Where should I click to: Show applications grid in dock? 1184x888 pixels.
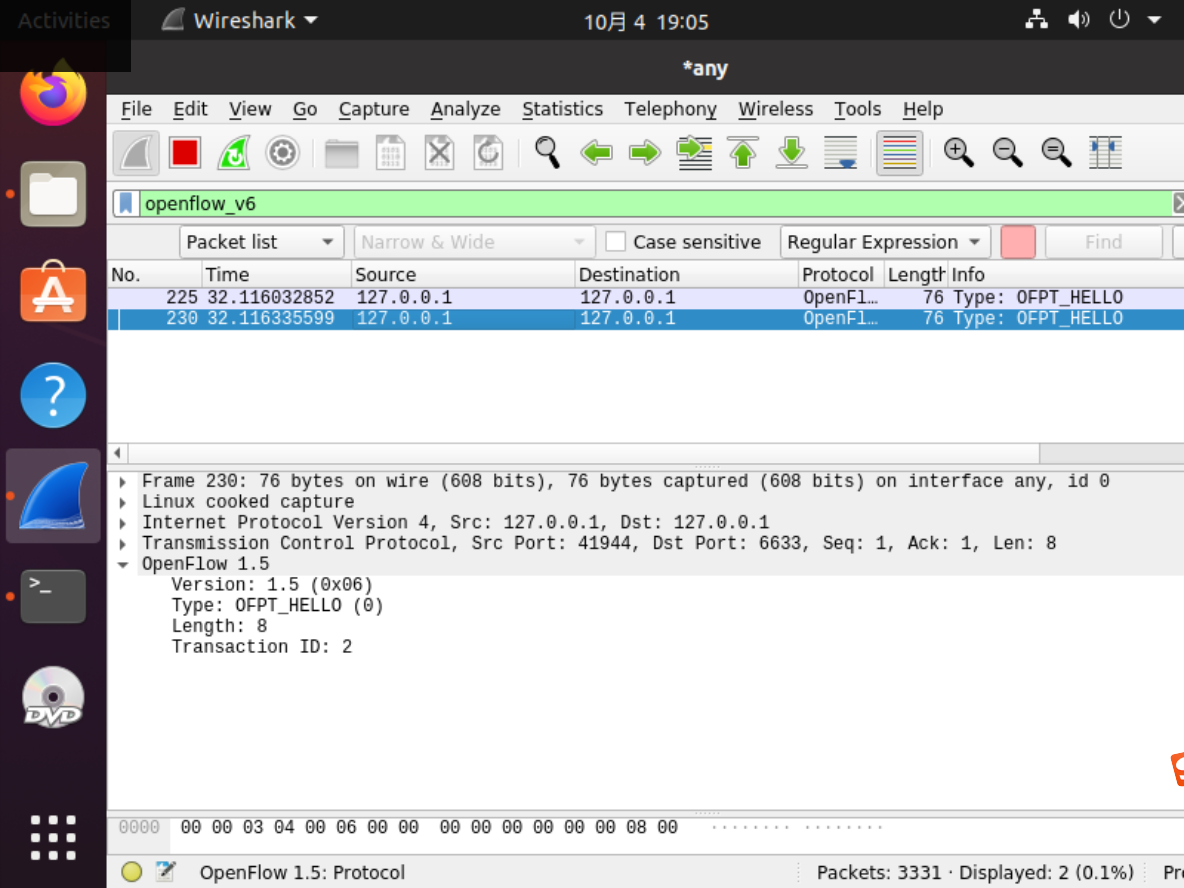(x=53, y=837)
